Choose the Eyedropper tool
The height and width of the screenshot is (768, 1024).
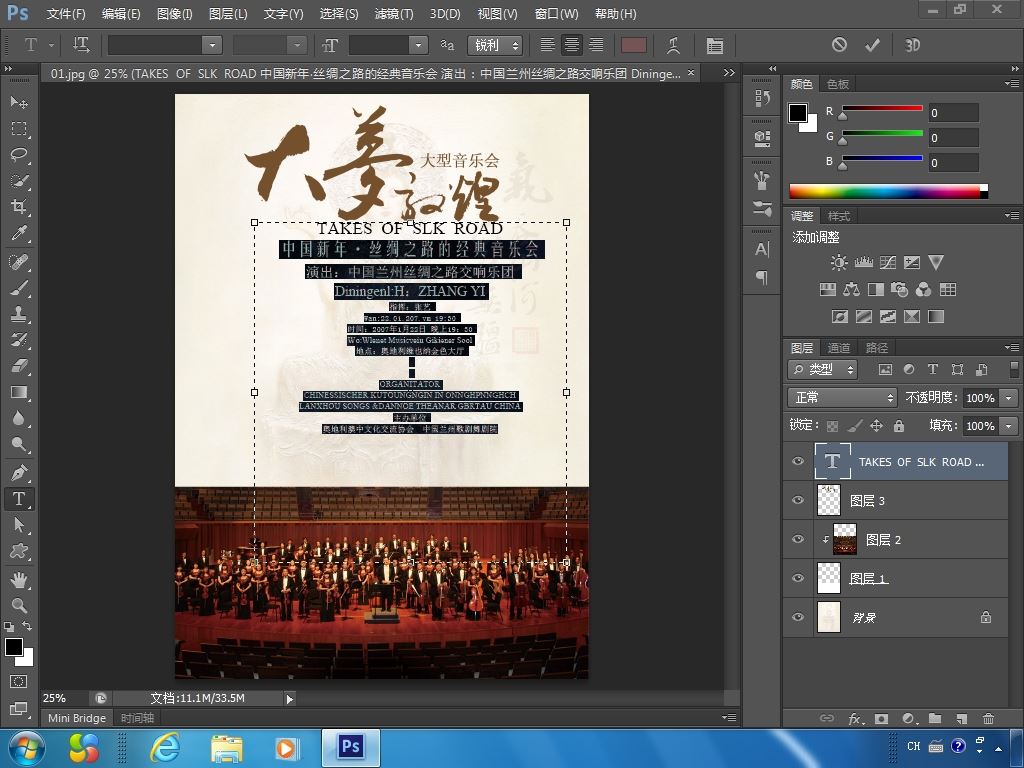tap(19, 233)
